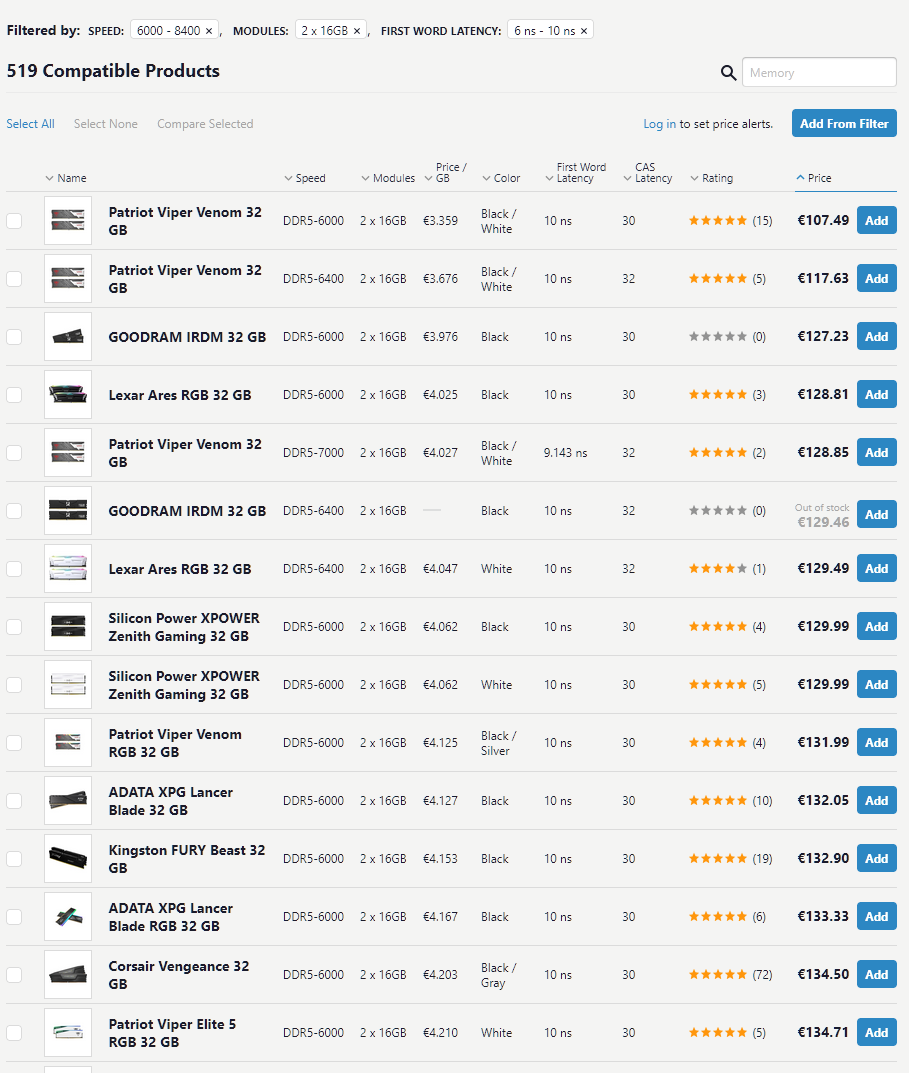Sort by Modules column header

pos(388,178)
